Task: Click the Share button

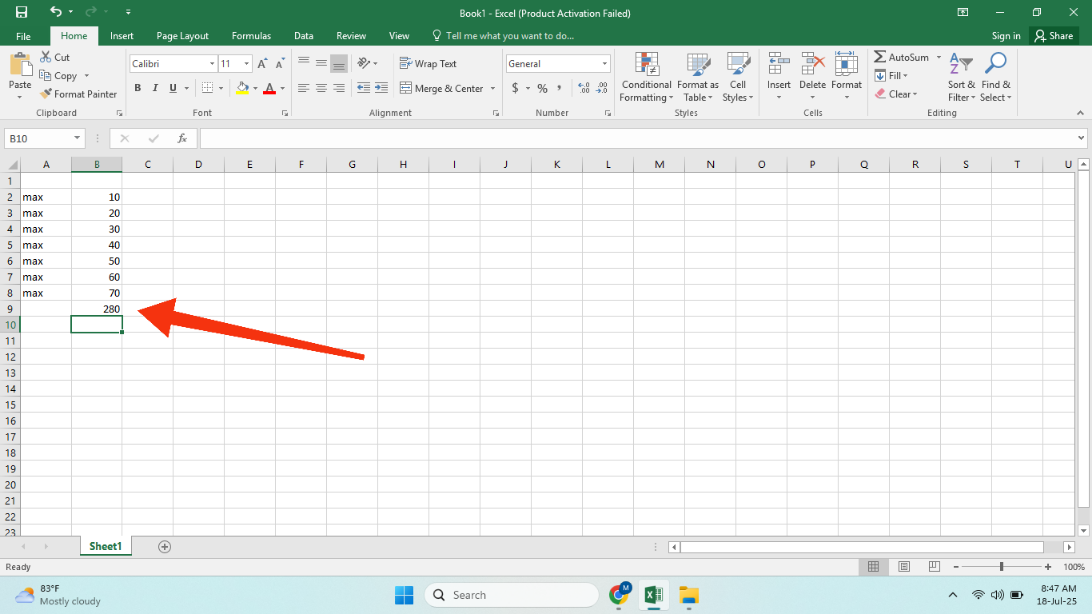Action: point(1054,36)
